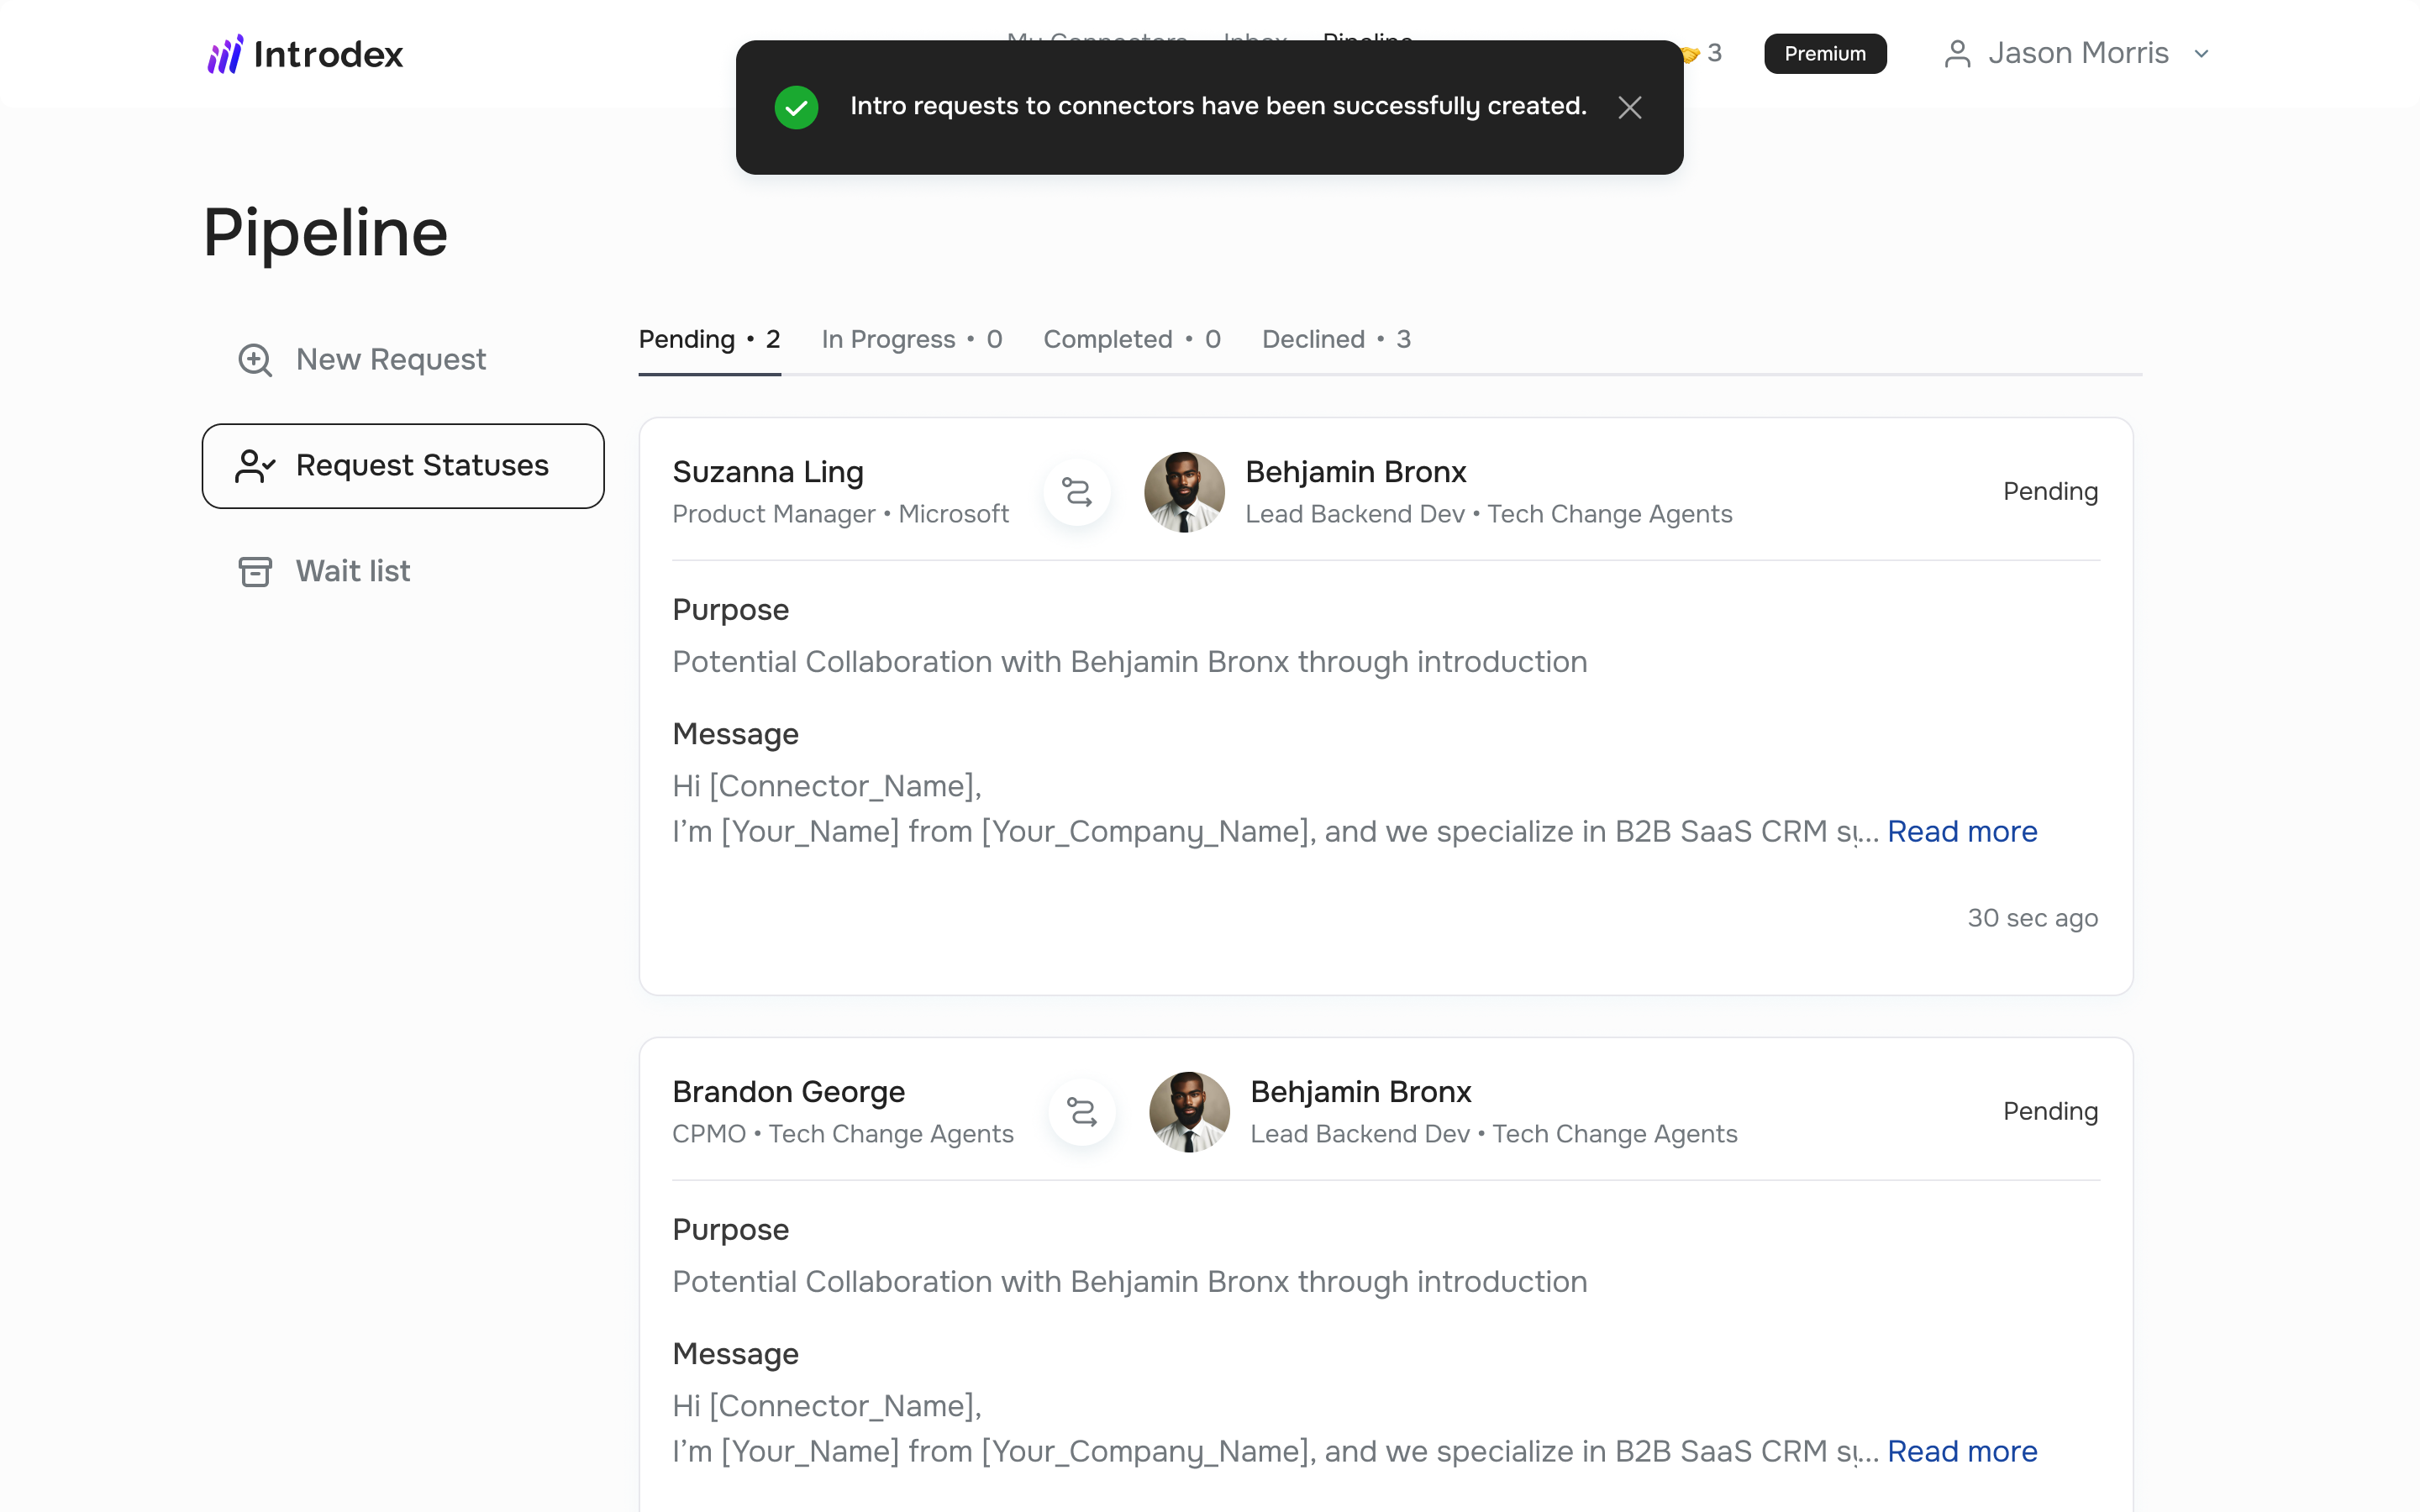Screen dimensions: 2420x1512
Task: Switch to the In Progress tab
Action: pos(911,340)
